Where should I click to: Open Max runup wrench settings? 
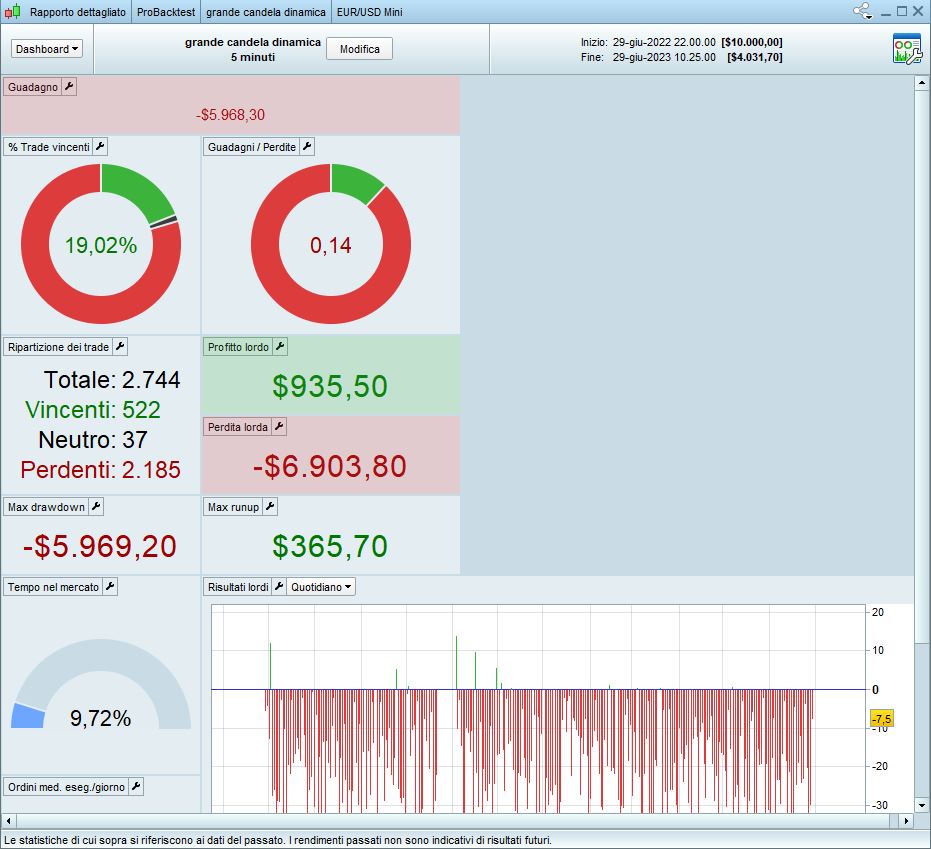click(270, 507)
